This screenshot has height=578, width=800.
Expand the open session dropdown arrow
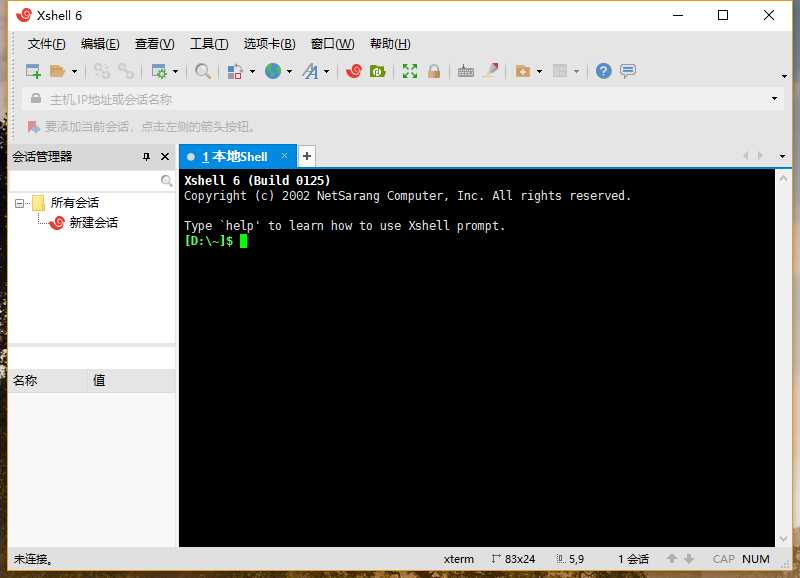(x=74, y=71)
